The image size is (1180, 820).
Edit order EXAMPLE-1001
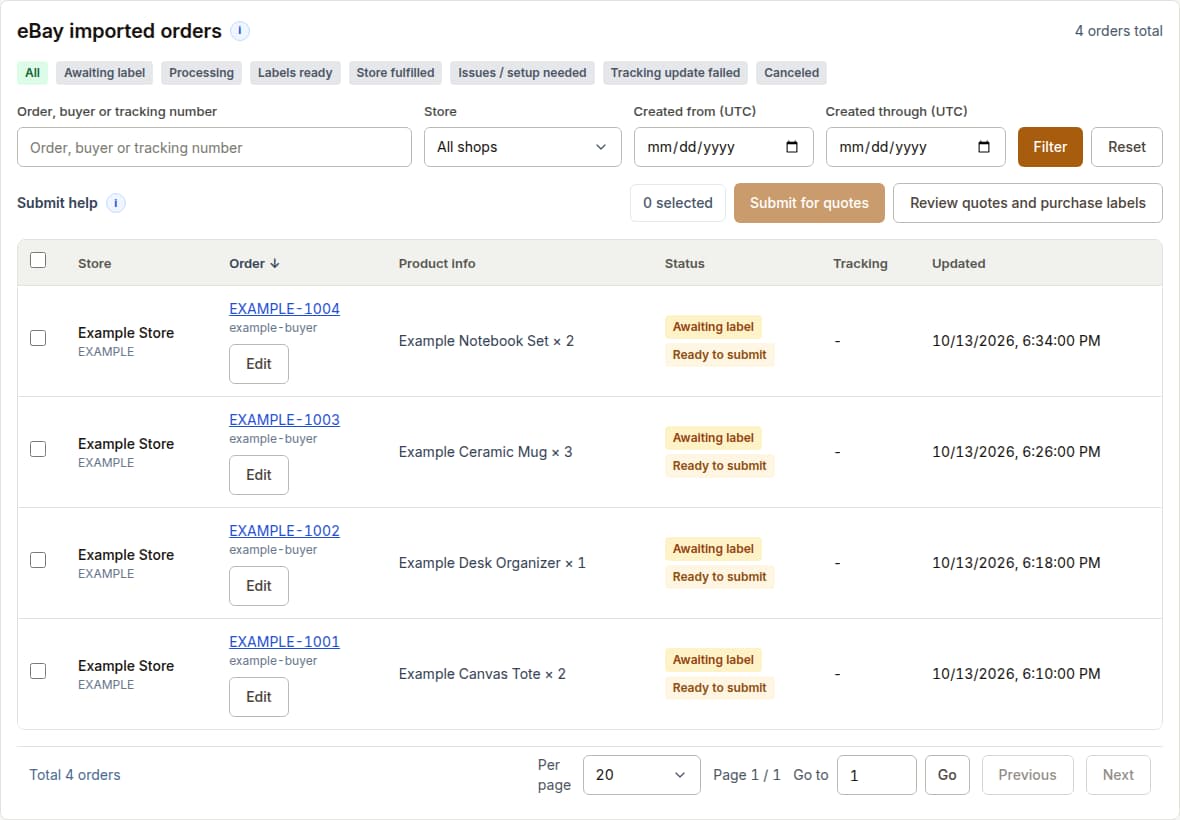(x=259, y=697)
